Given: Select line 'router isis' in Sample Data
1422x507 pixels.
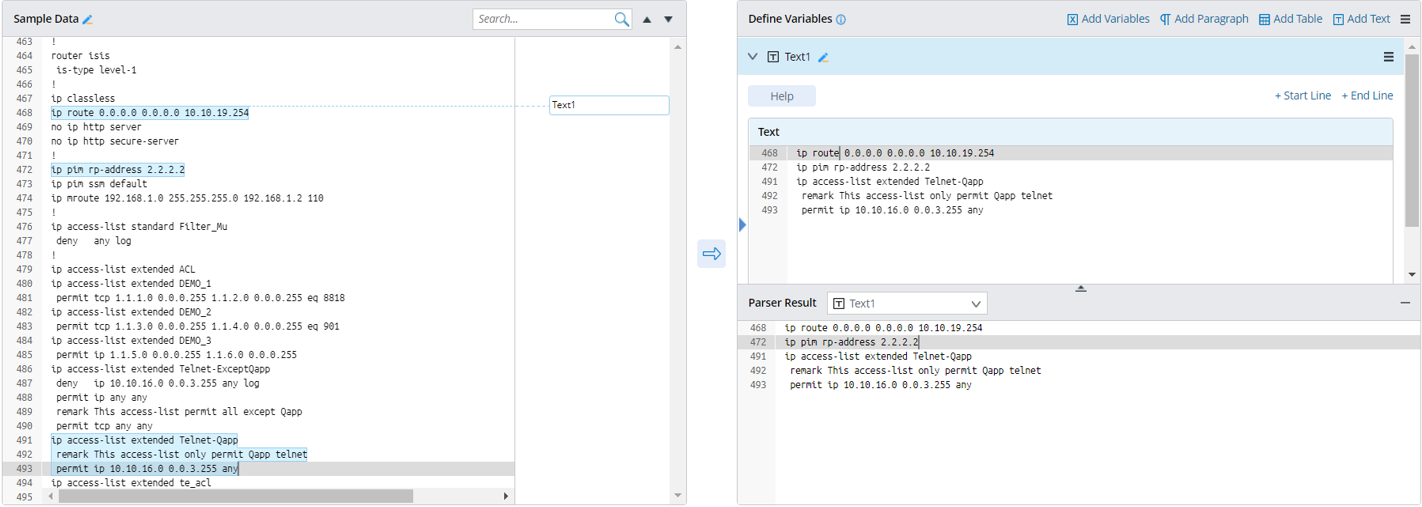Looking at the screenshot, I should [80, 56].
